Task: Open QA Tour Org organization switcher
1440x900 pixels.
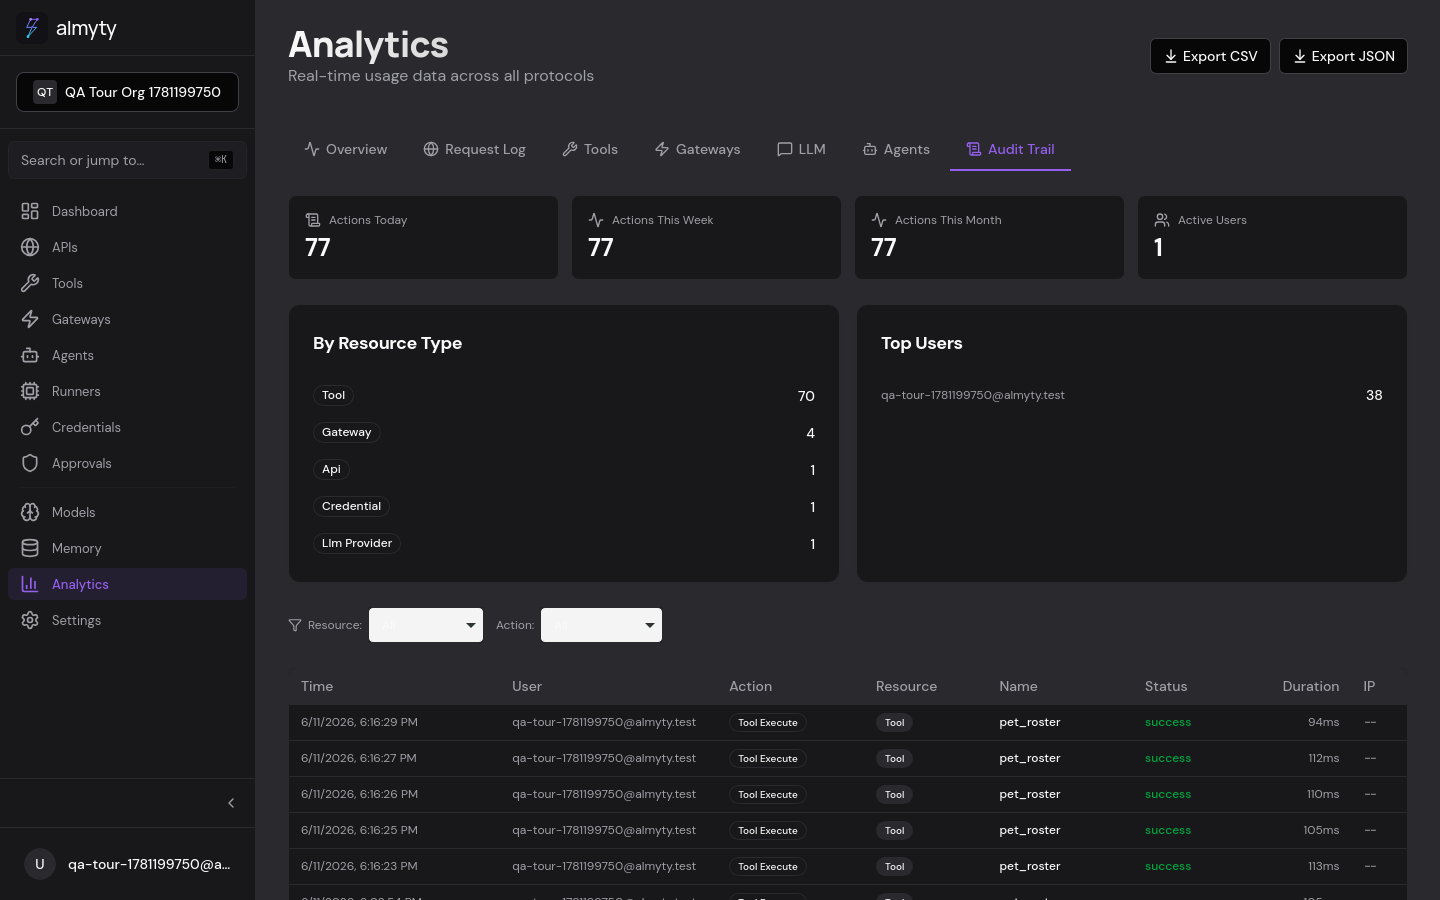Action: [x=127, y=92]
